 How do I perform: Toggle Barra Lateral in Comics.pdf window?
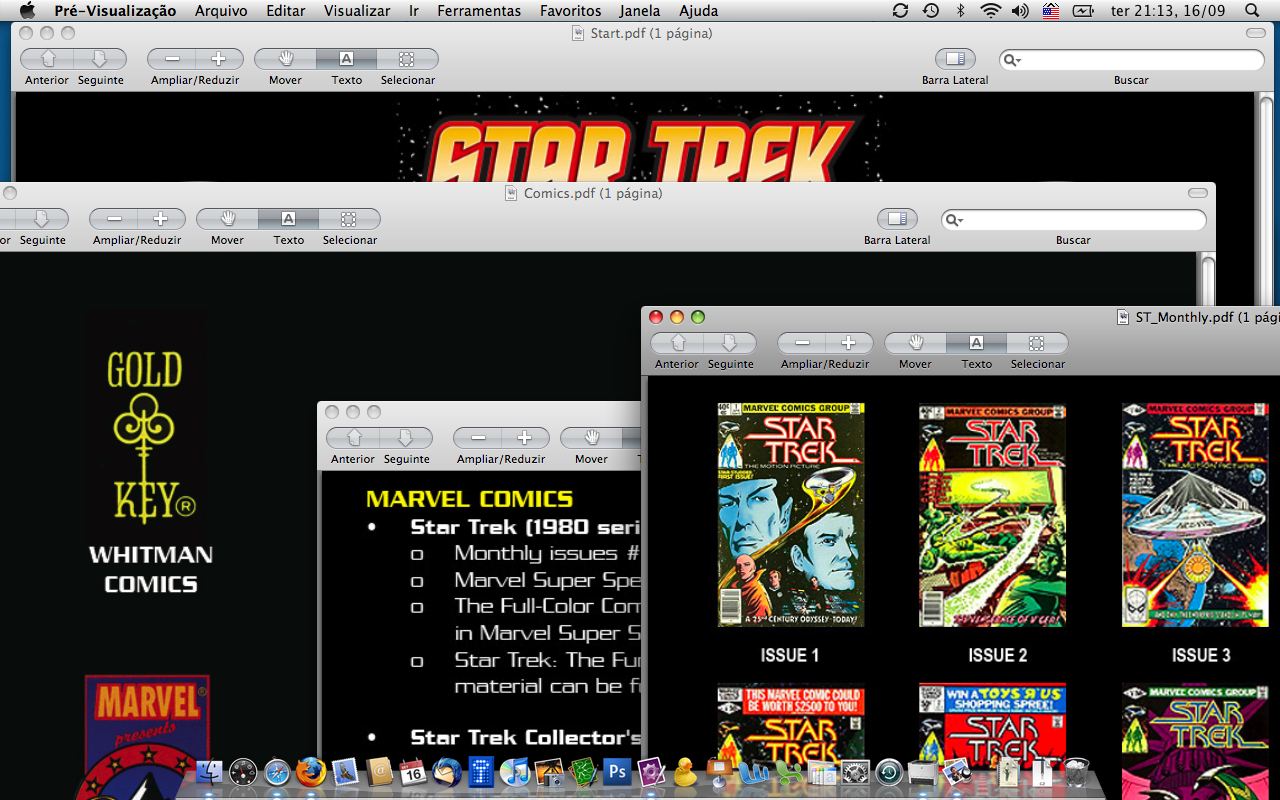pos(897,219)
